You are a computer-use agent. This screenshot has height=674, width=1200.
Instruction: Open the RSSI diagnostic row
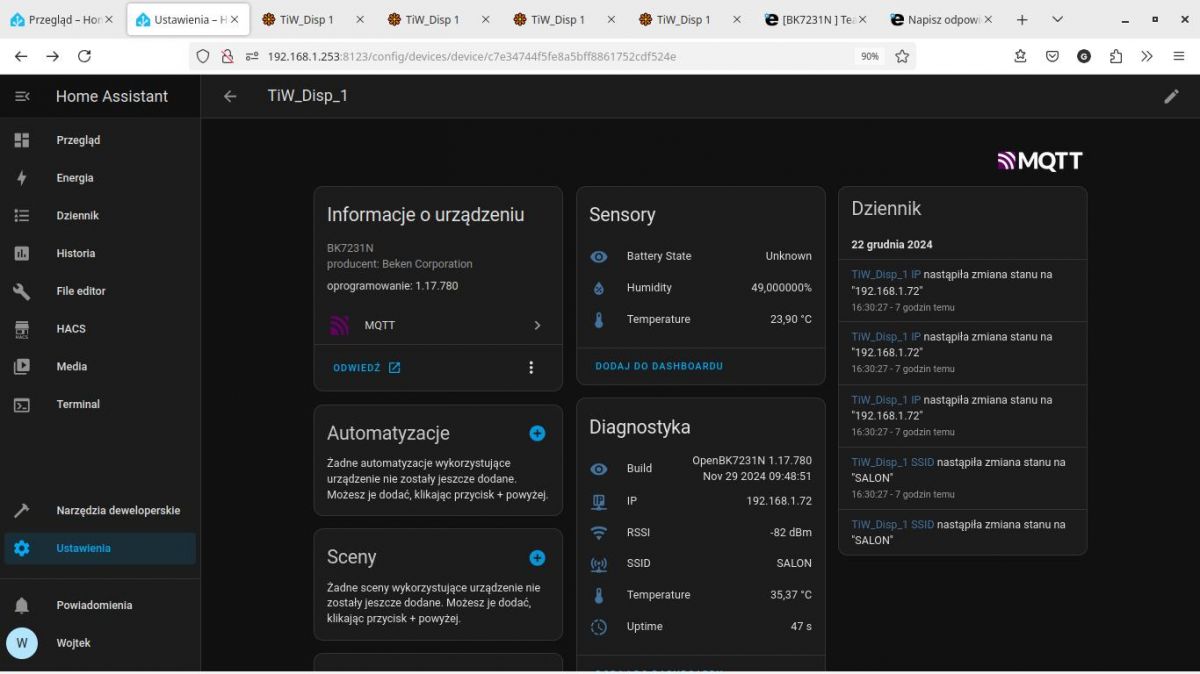(x=700, y=532)
